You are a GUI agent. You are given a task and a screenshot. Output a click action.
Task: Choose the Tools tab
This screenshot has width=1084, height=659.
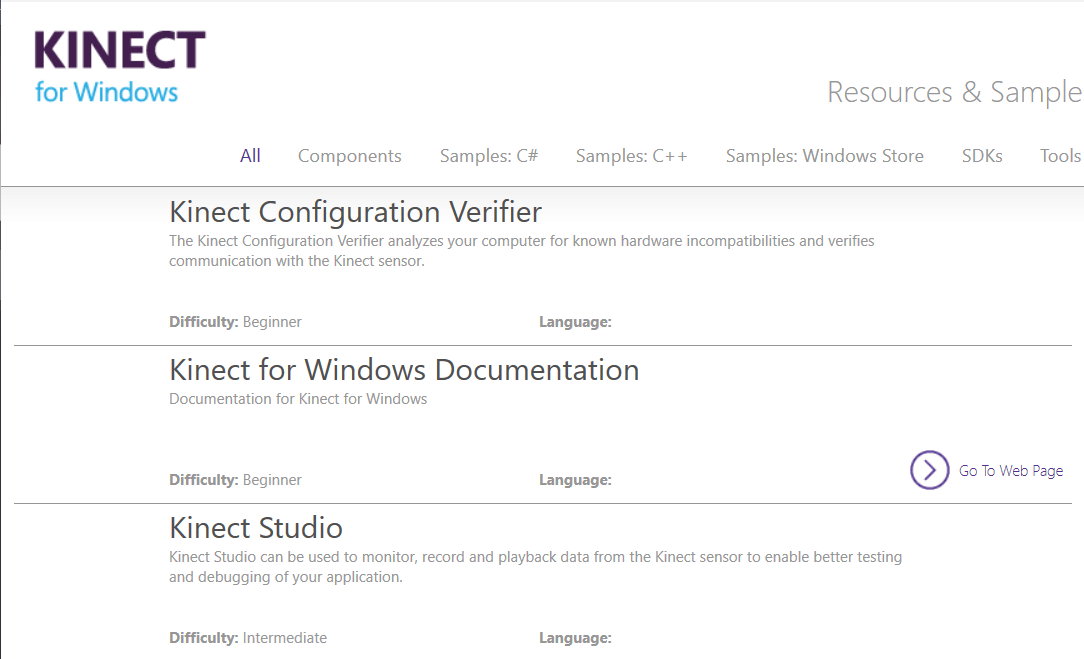click(x=1059, y=156)
